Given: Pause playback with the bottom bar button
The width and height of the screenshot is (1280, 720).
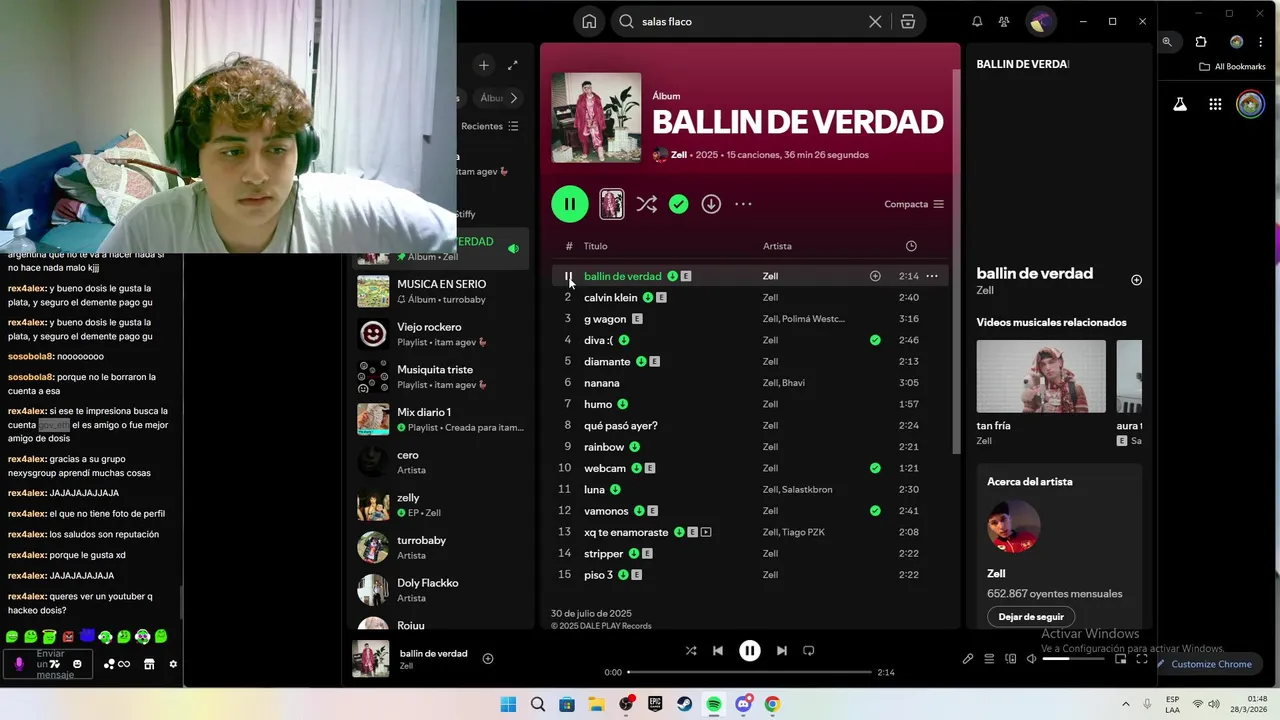Looking at the screenshot, I should pos(750,650).
